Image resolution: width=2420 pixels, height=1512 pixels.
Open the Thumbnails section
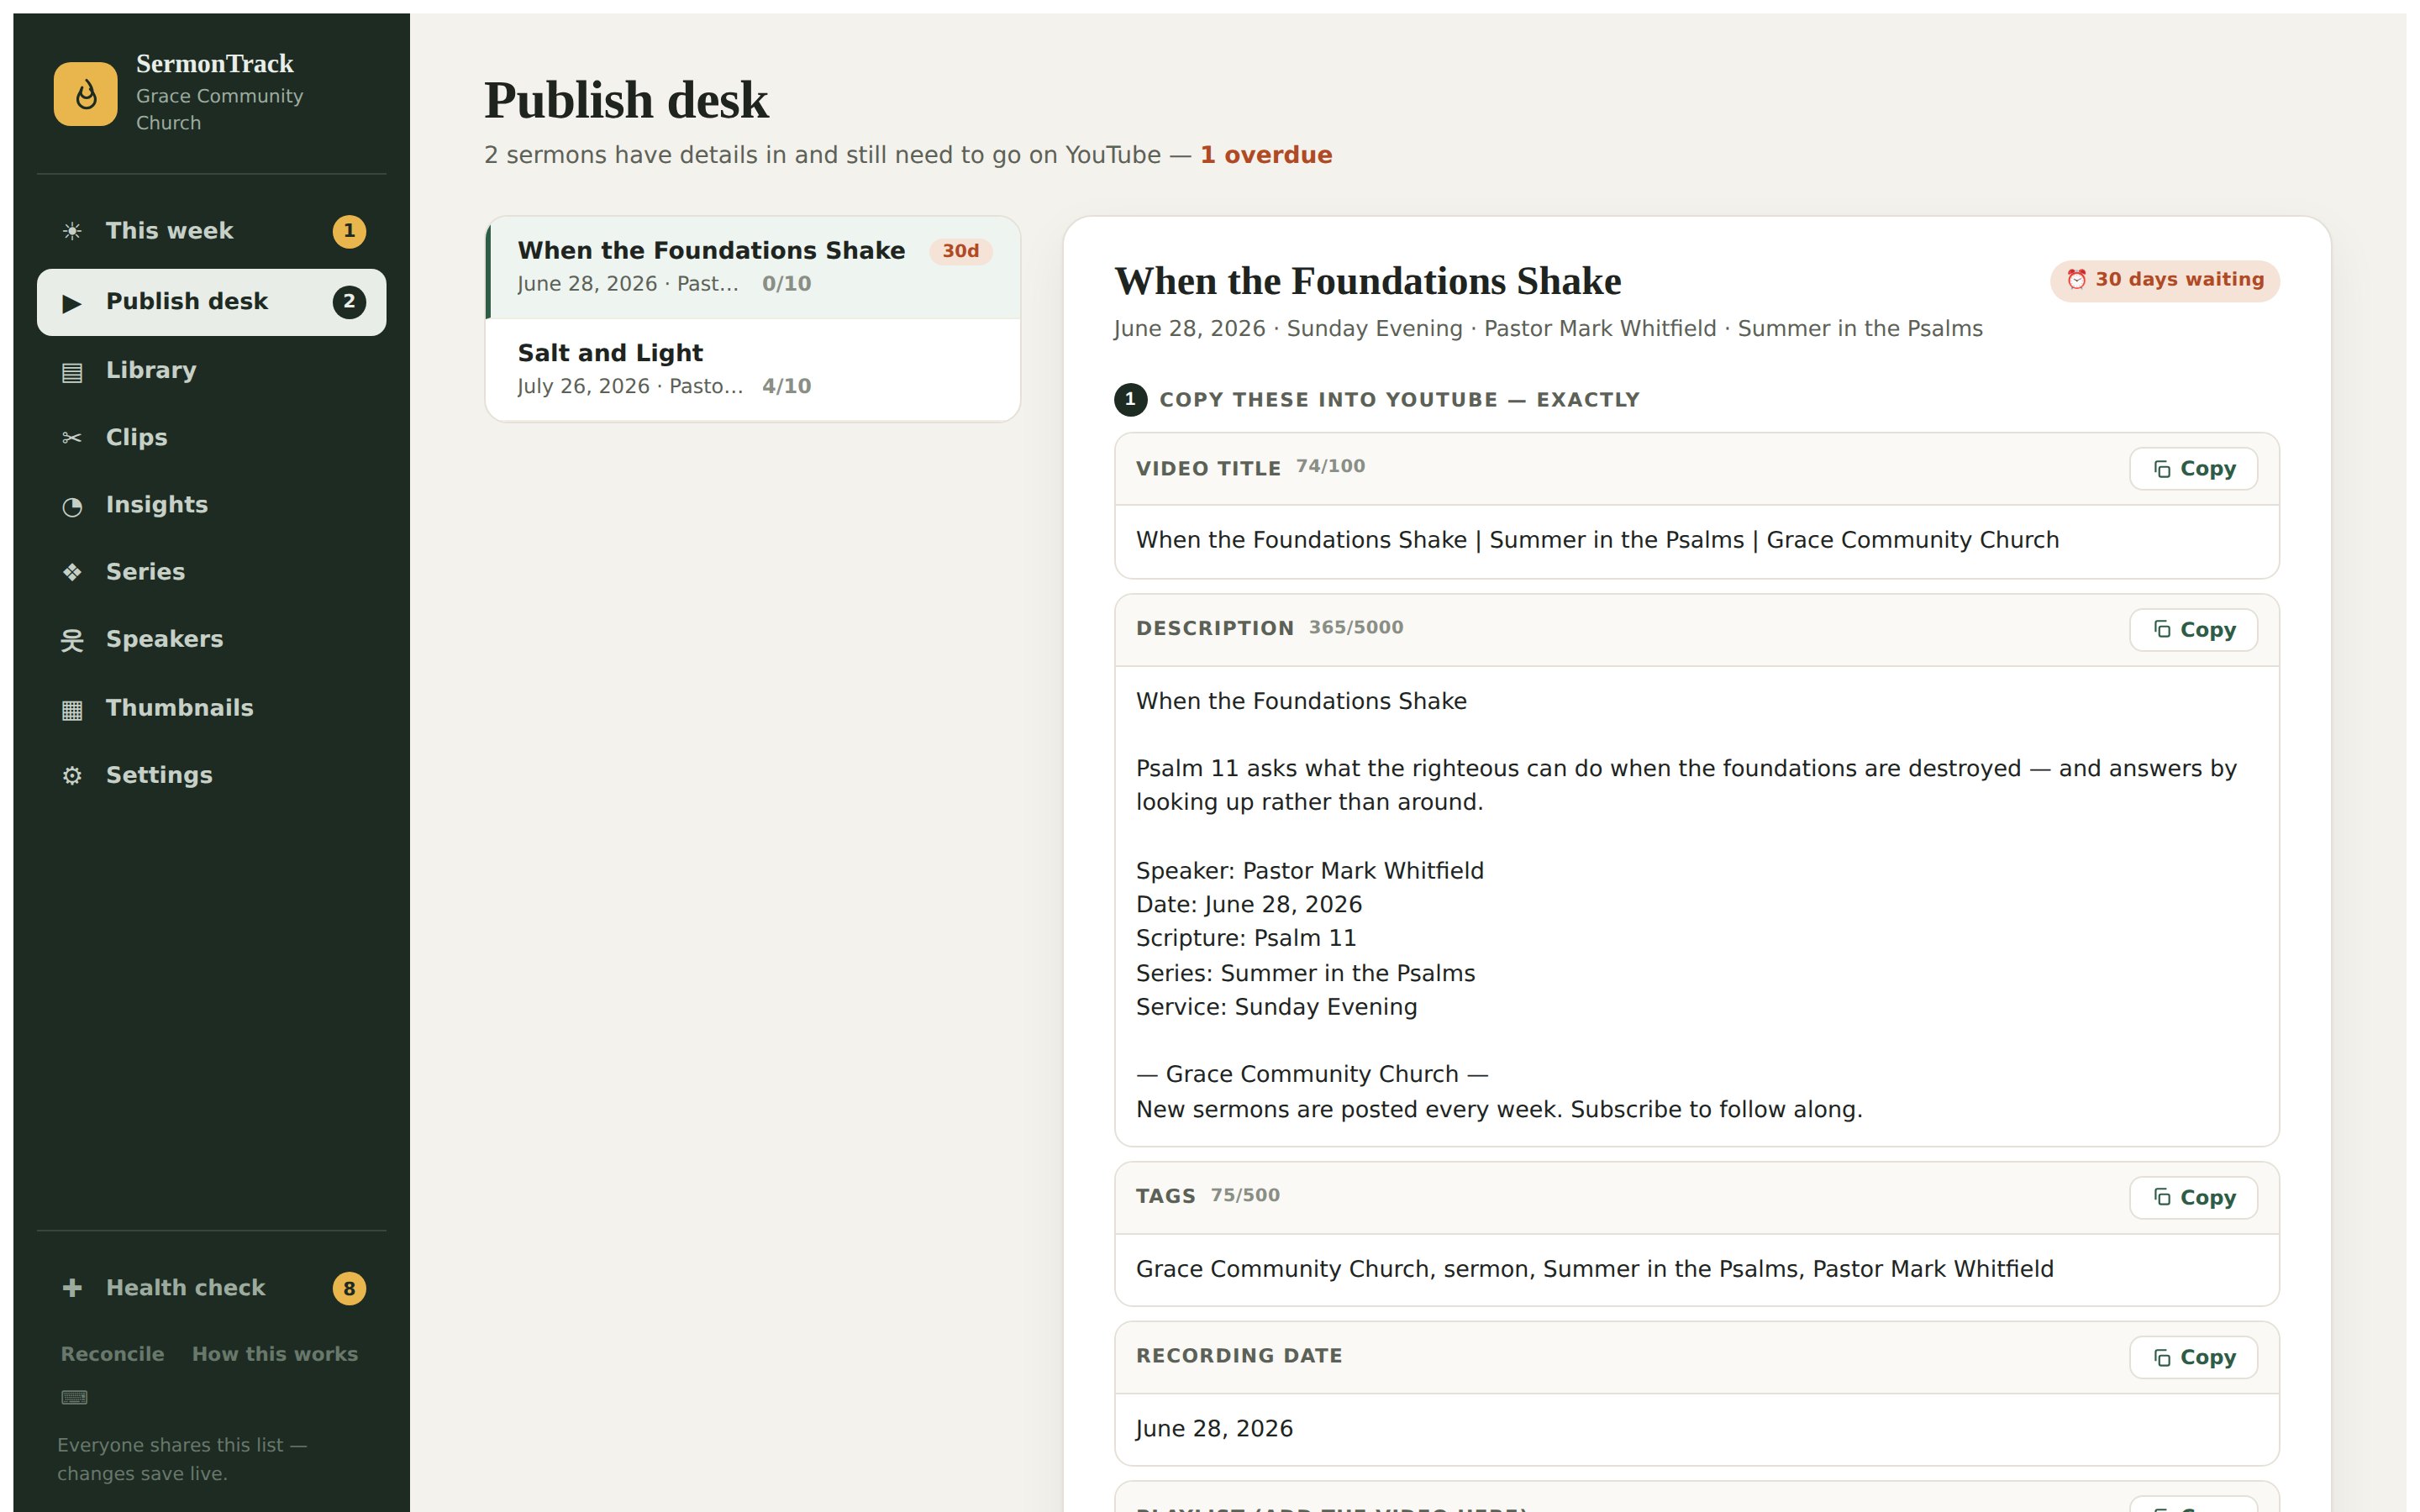[x=211, y=708]
